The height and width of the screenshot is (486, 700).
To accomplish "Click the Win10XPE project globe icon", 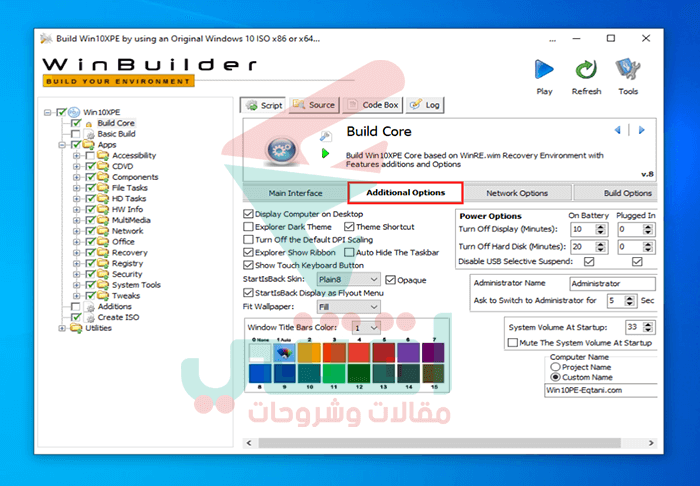I will point(75,112).
